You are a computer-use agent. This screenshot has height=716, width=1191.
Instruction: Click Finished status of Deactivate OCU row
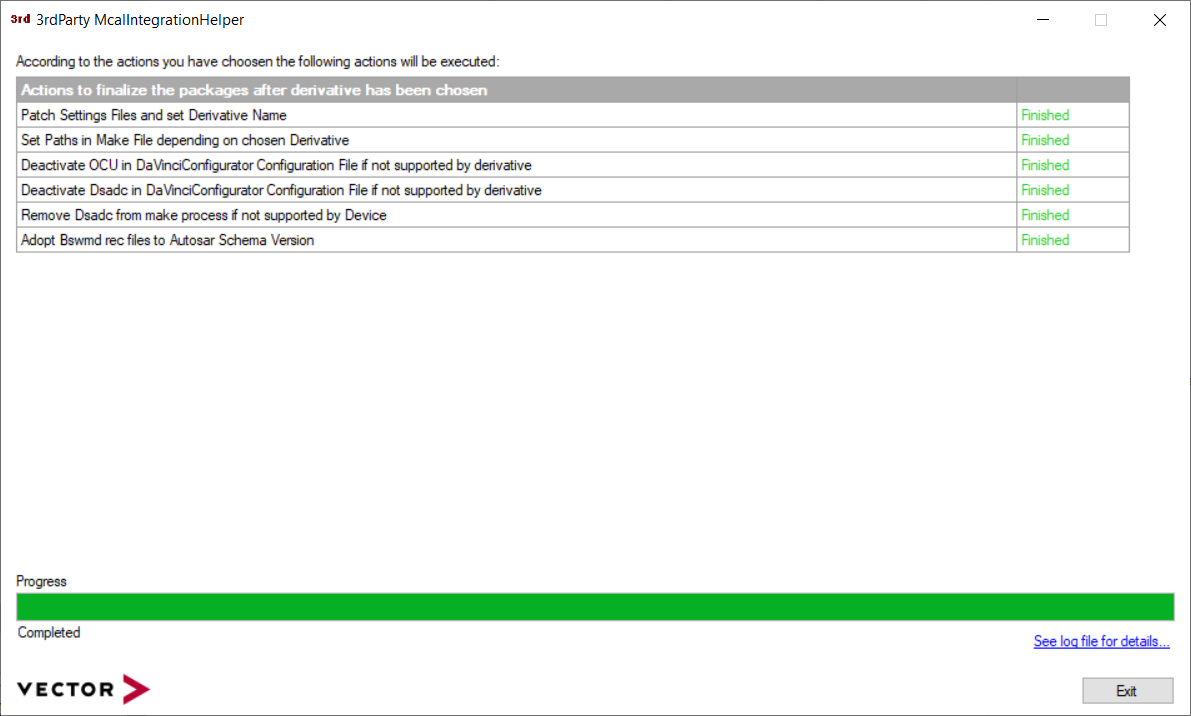pos(1045,165)
